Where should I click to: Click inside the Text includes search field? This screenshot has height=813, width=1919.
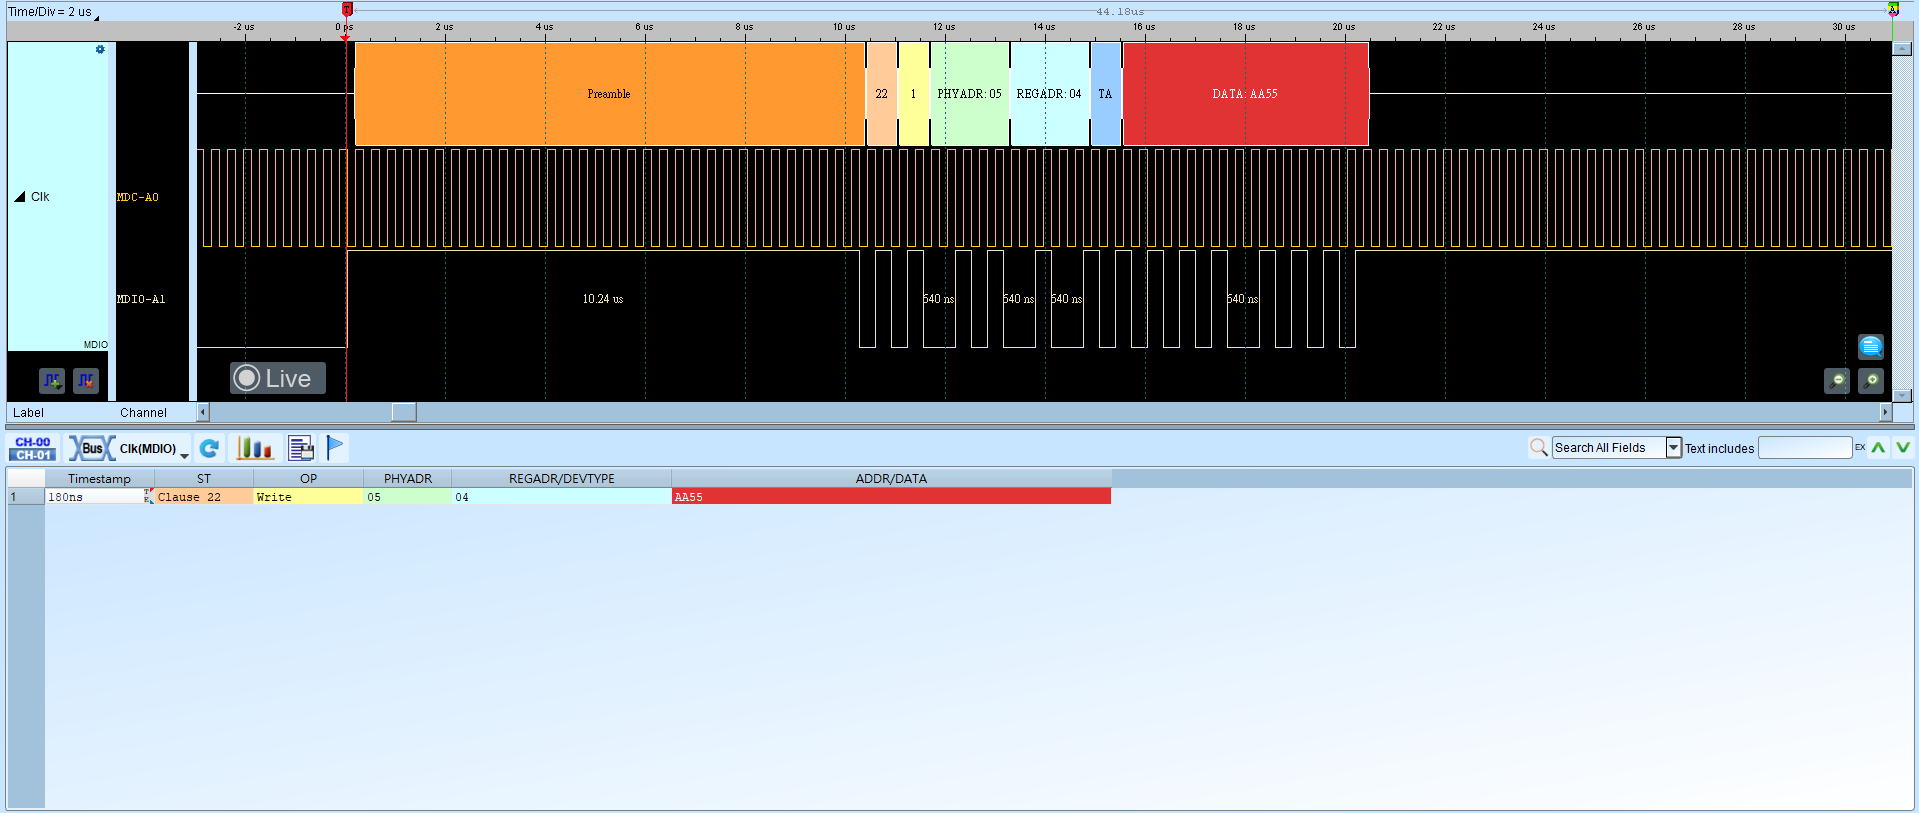[x=1805, y=448]
